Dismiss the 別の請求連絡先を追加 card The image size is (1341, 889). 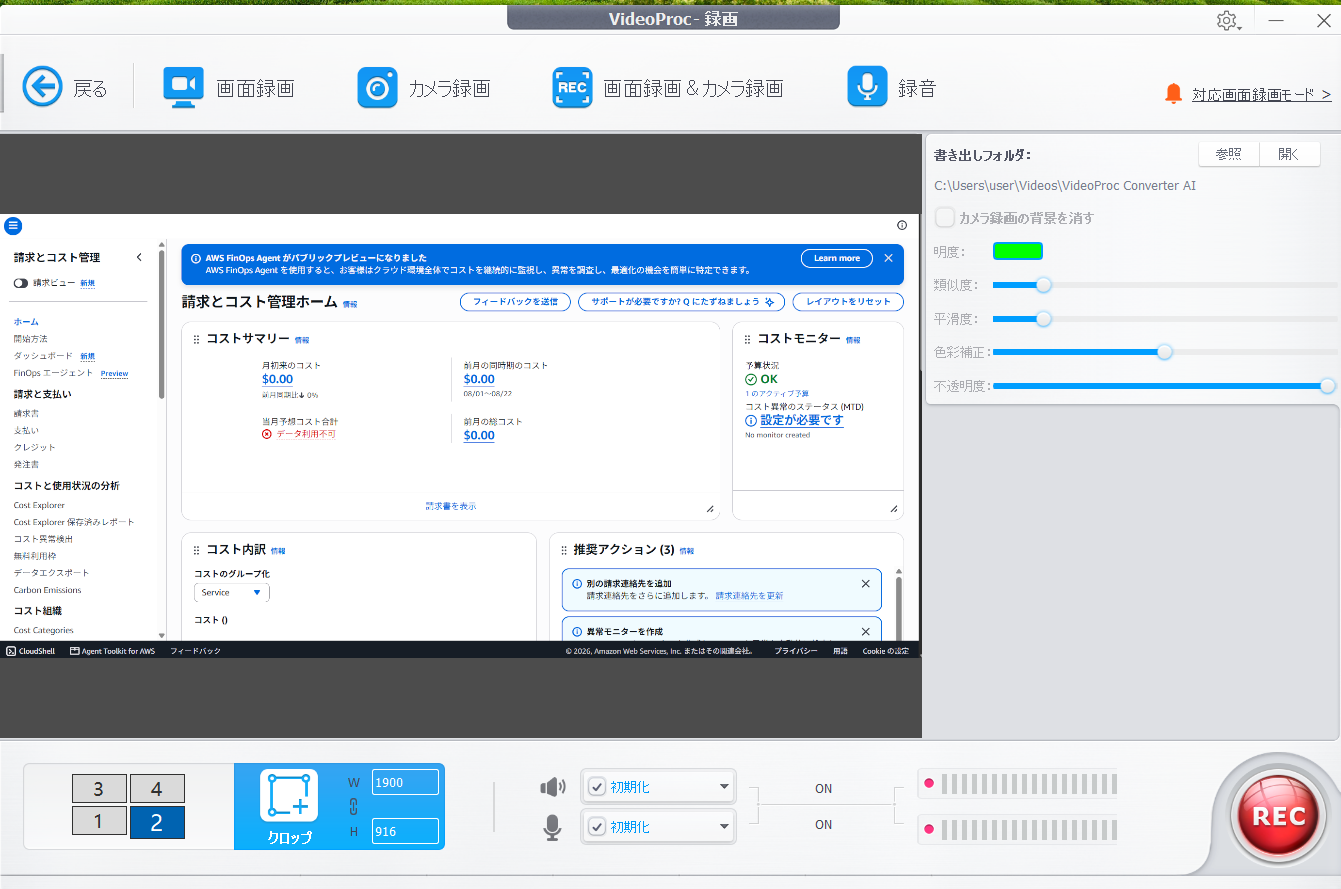pos(866,584)
